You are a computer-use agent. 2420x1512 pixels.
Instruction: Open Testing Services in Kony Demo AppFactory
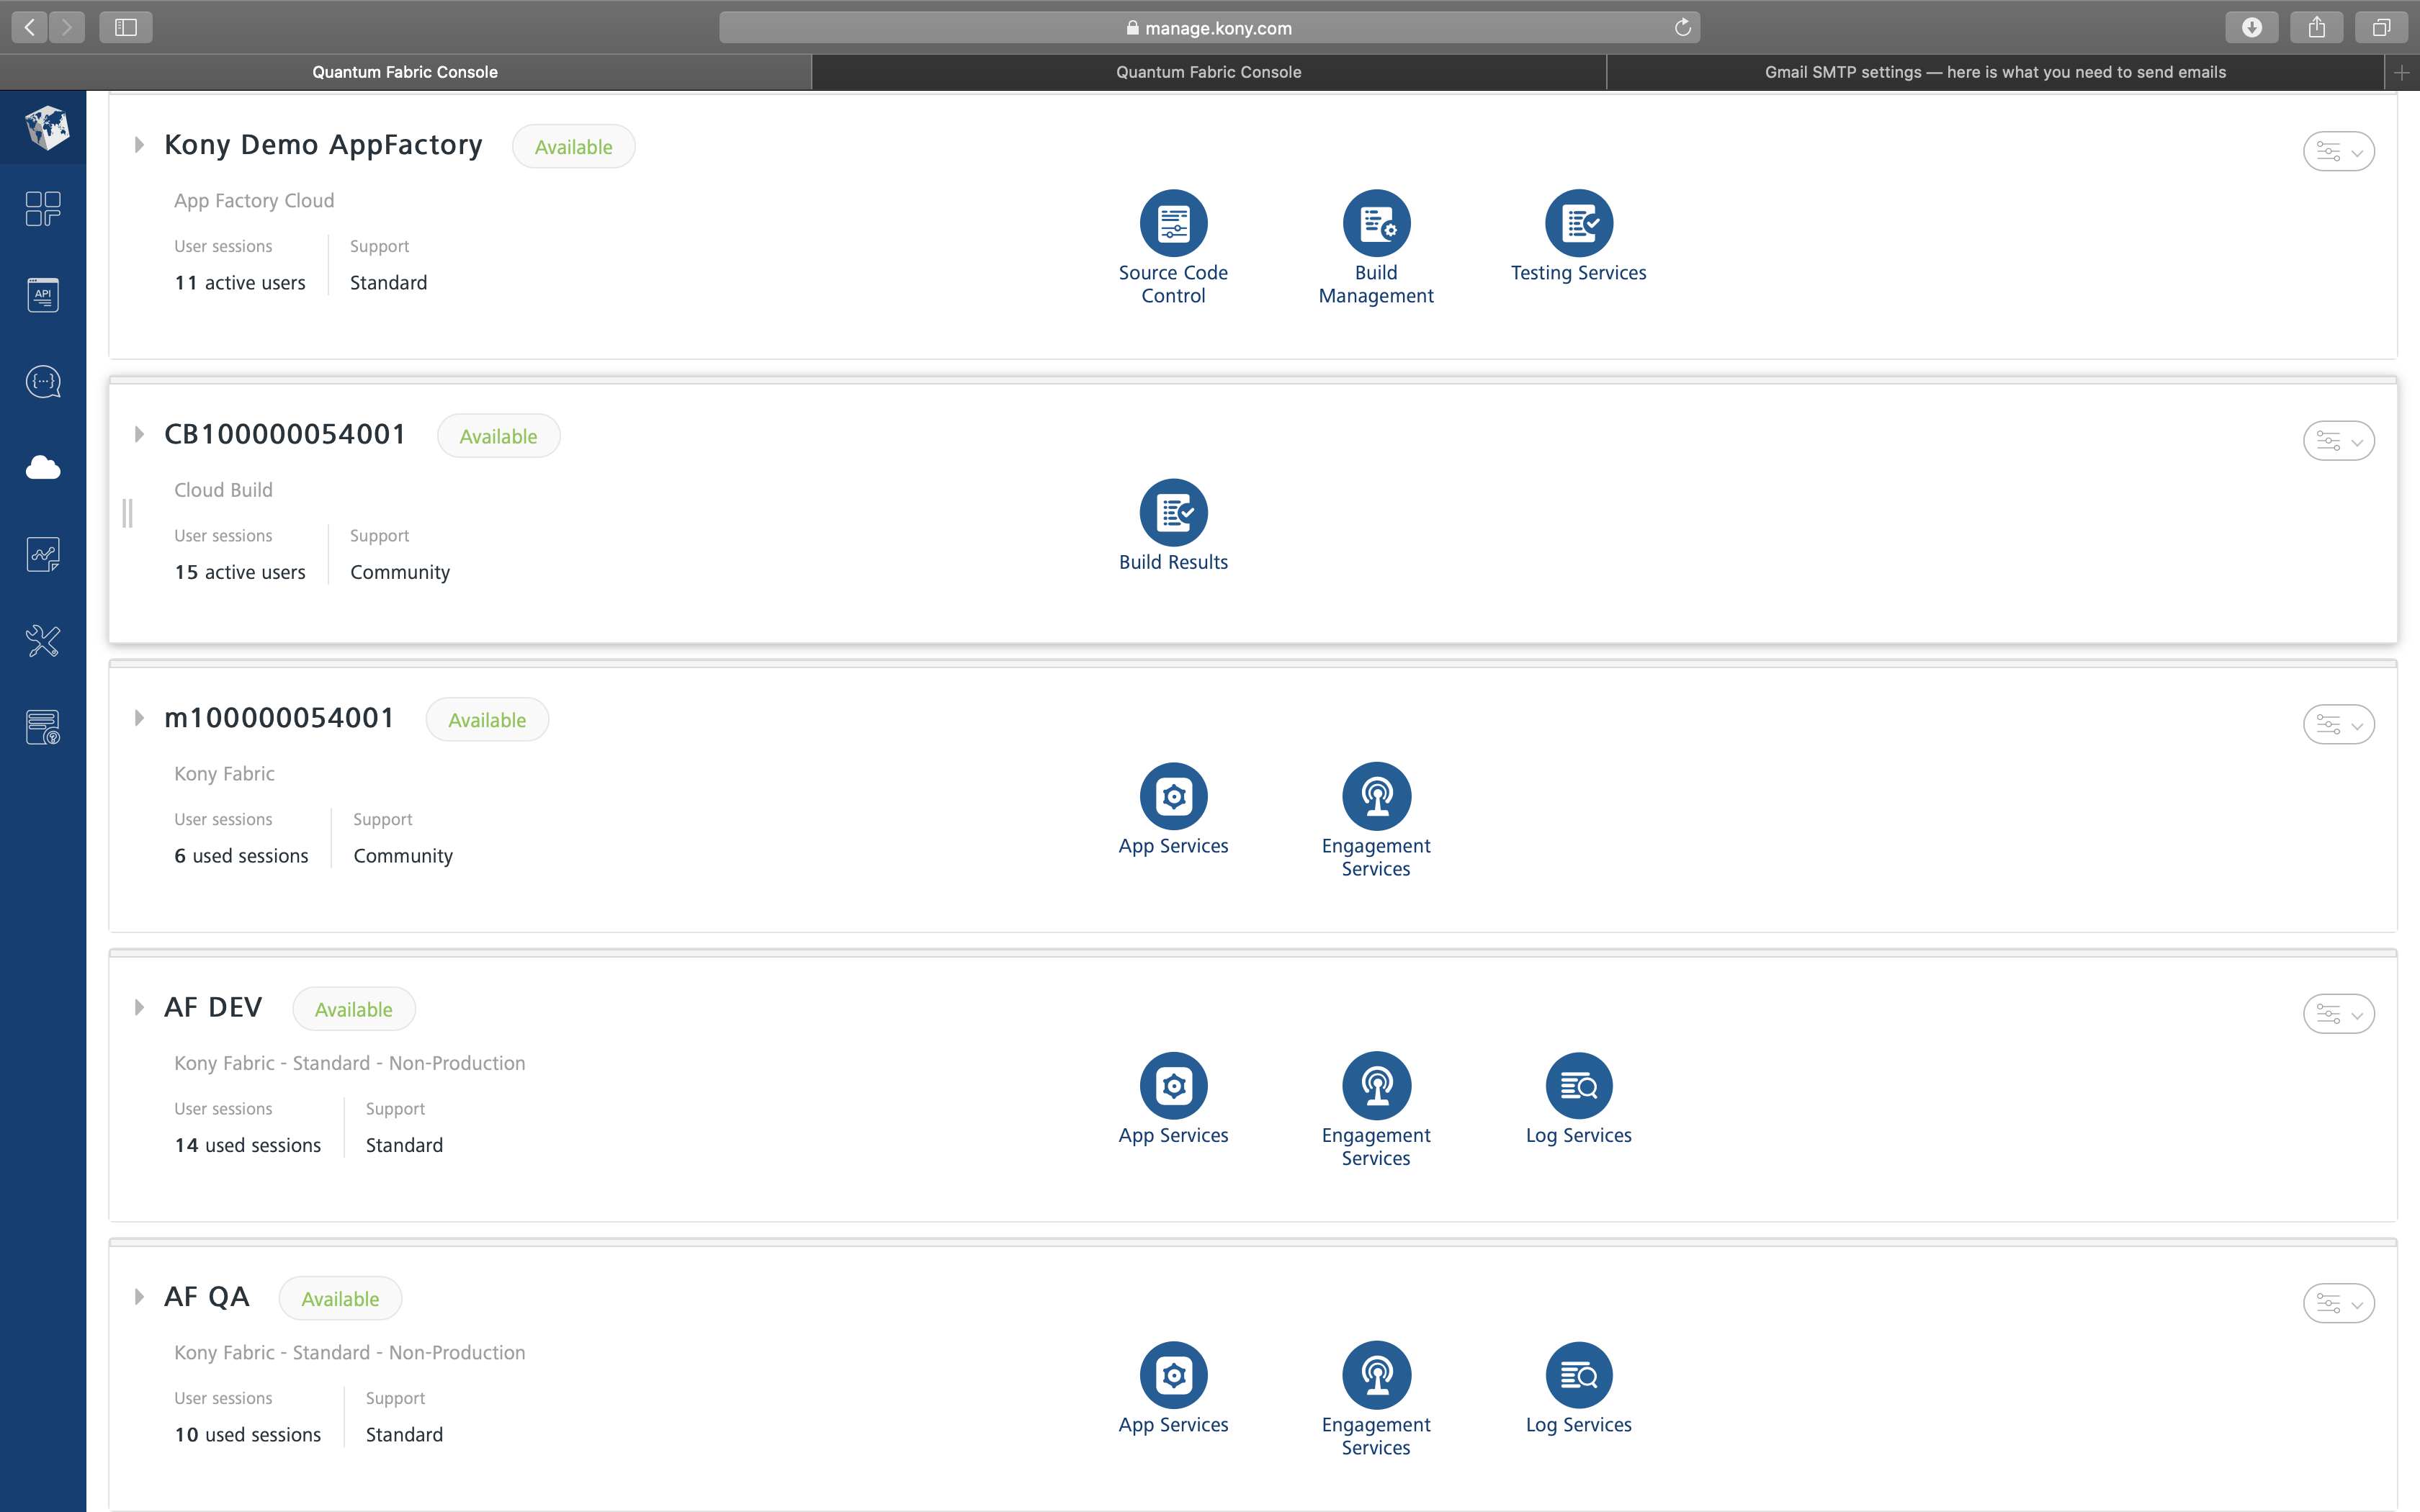(1579, 223)
